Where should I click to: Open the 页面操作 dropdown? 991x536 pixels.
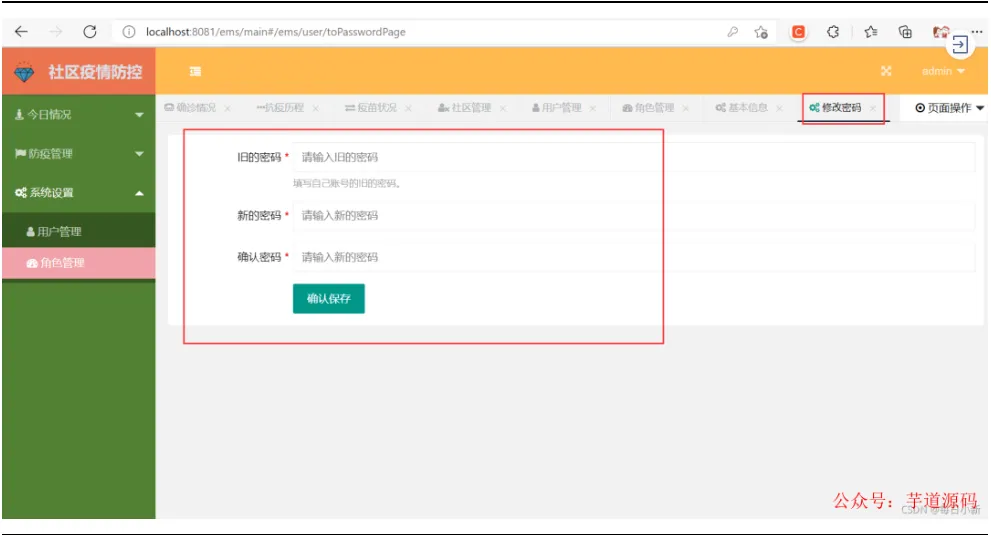(949, 108)
